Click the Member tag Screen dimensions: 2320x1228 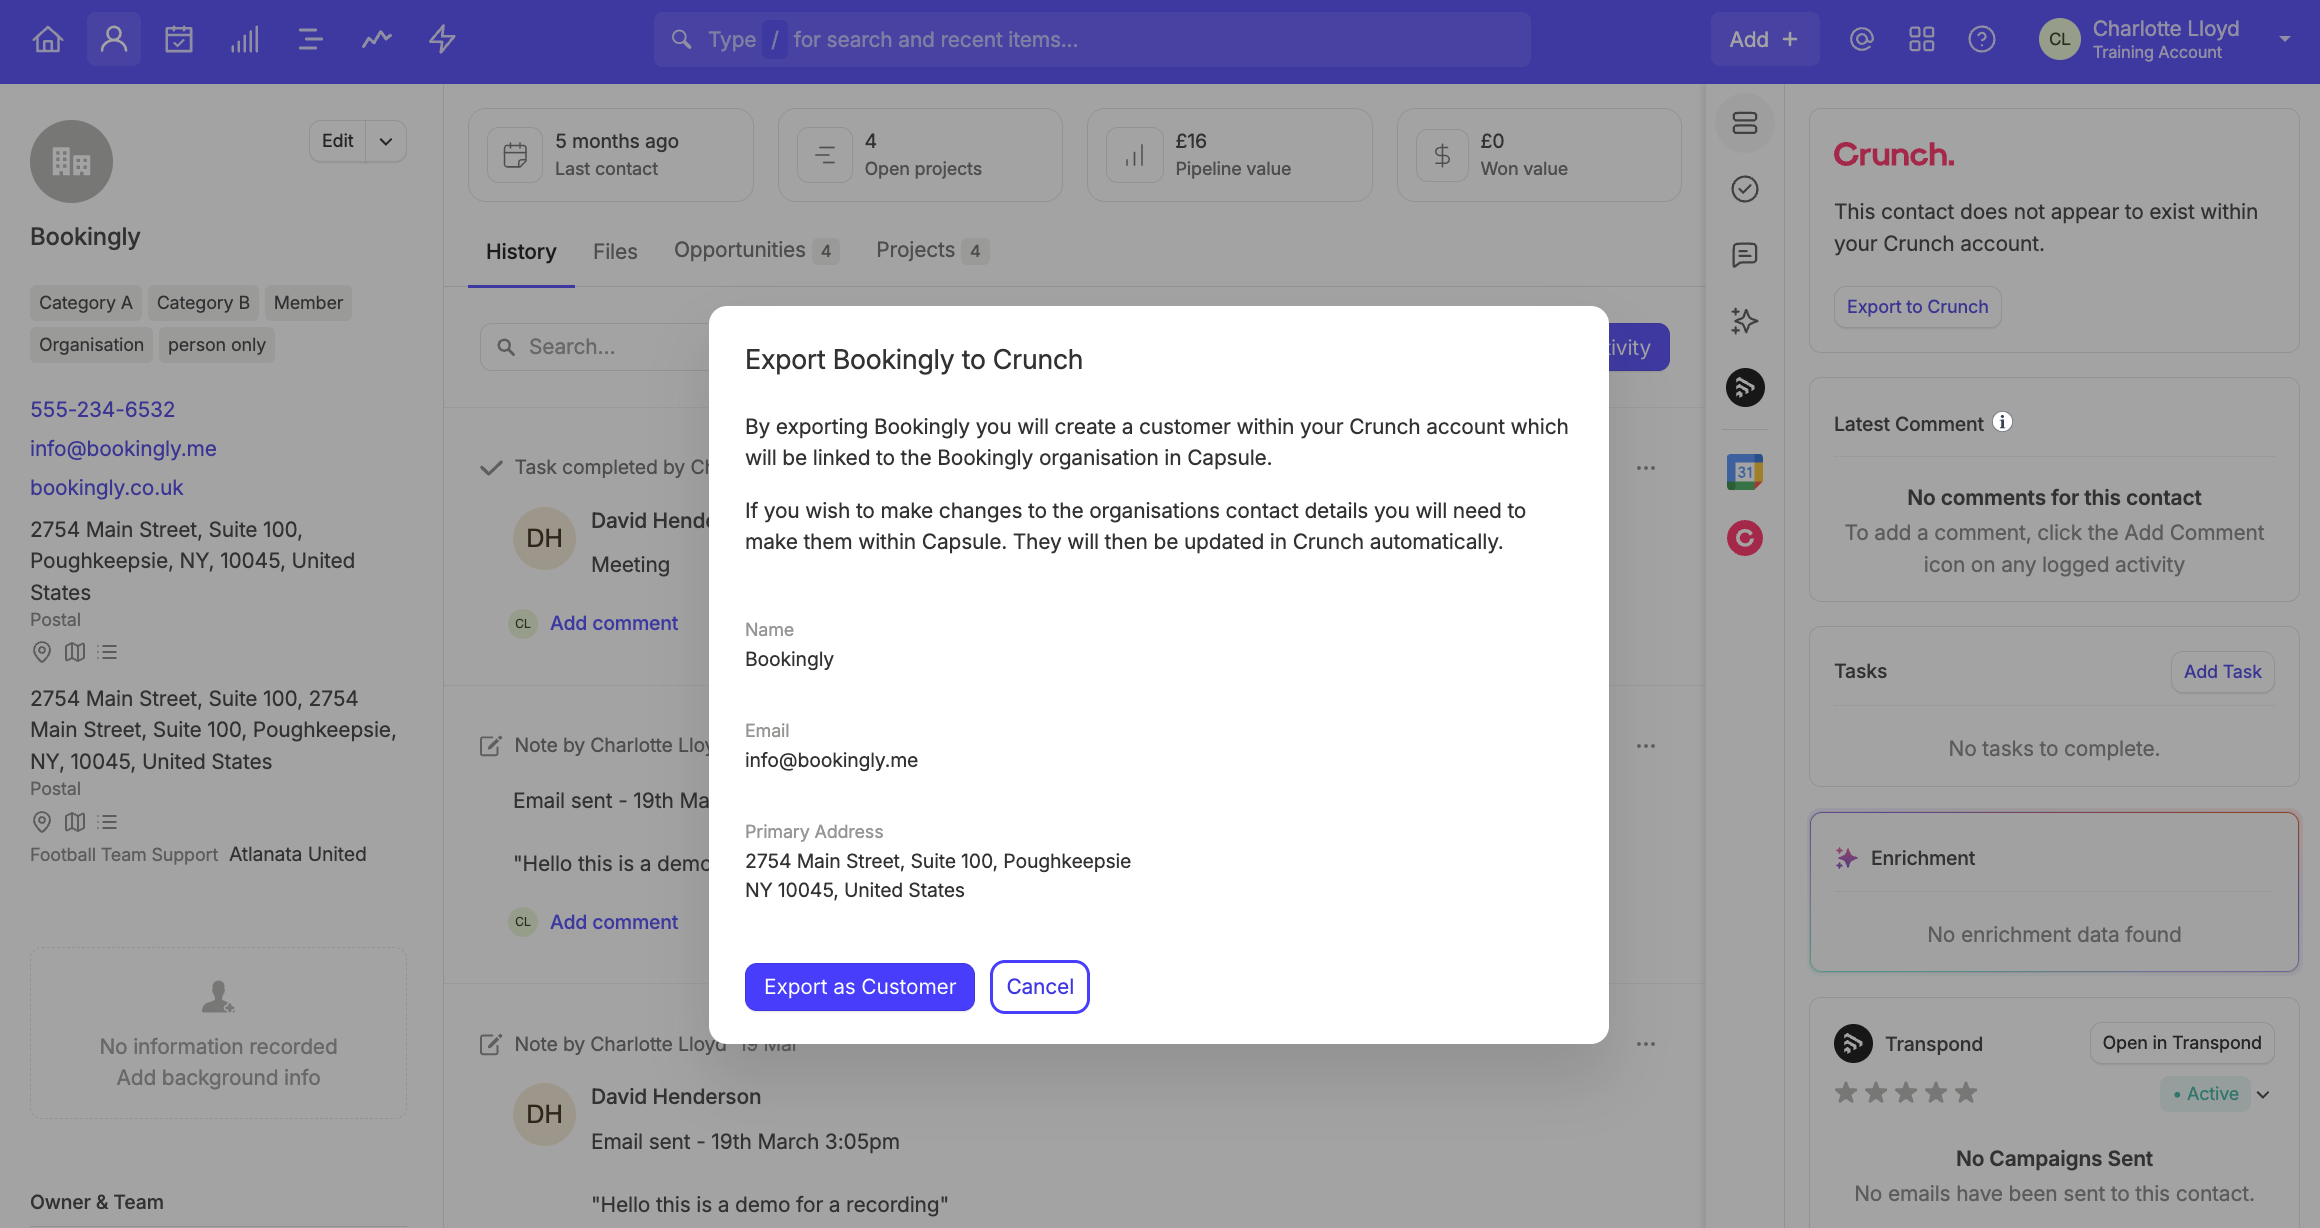click(x=308, y=303)
